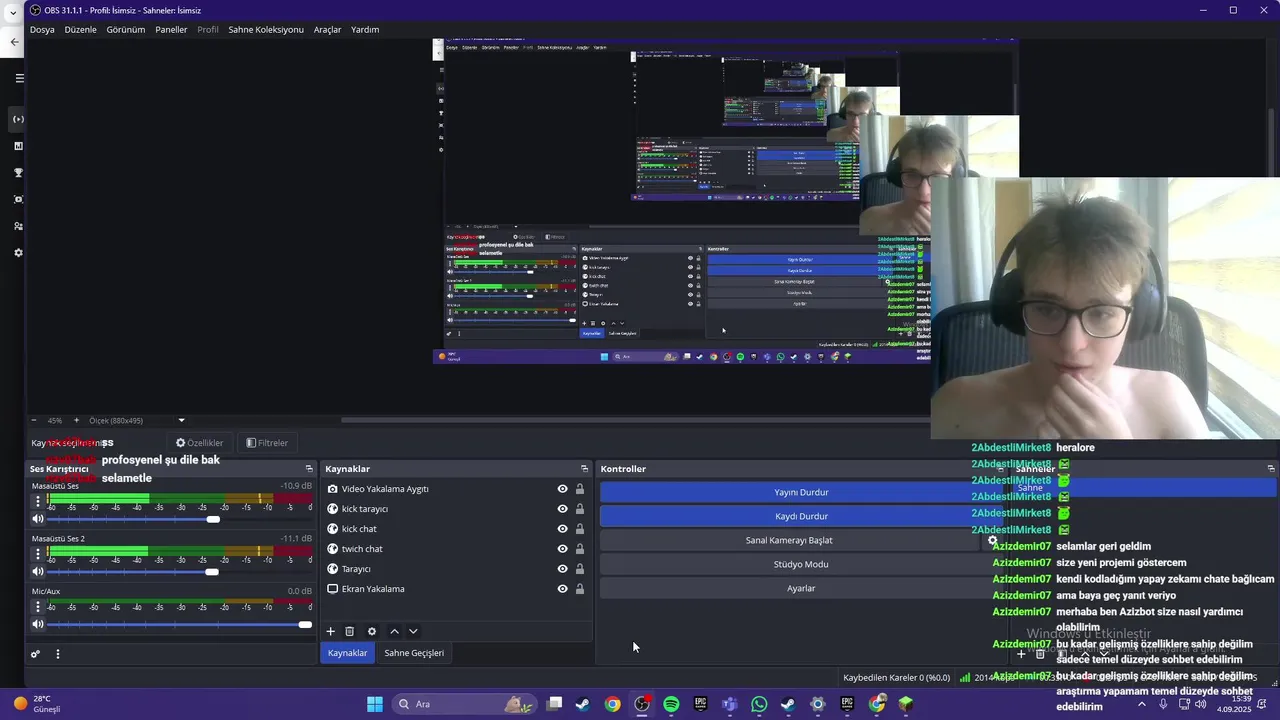Open Masaüstü Ses three-dot options

[38, 501]
